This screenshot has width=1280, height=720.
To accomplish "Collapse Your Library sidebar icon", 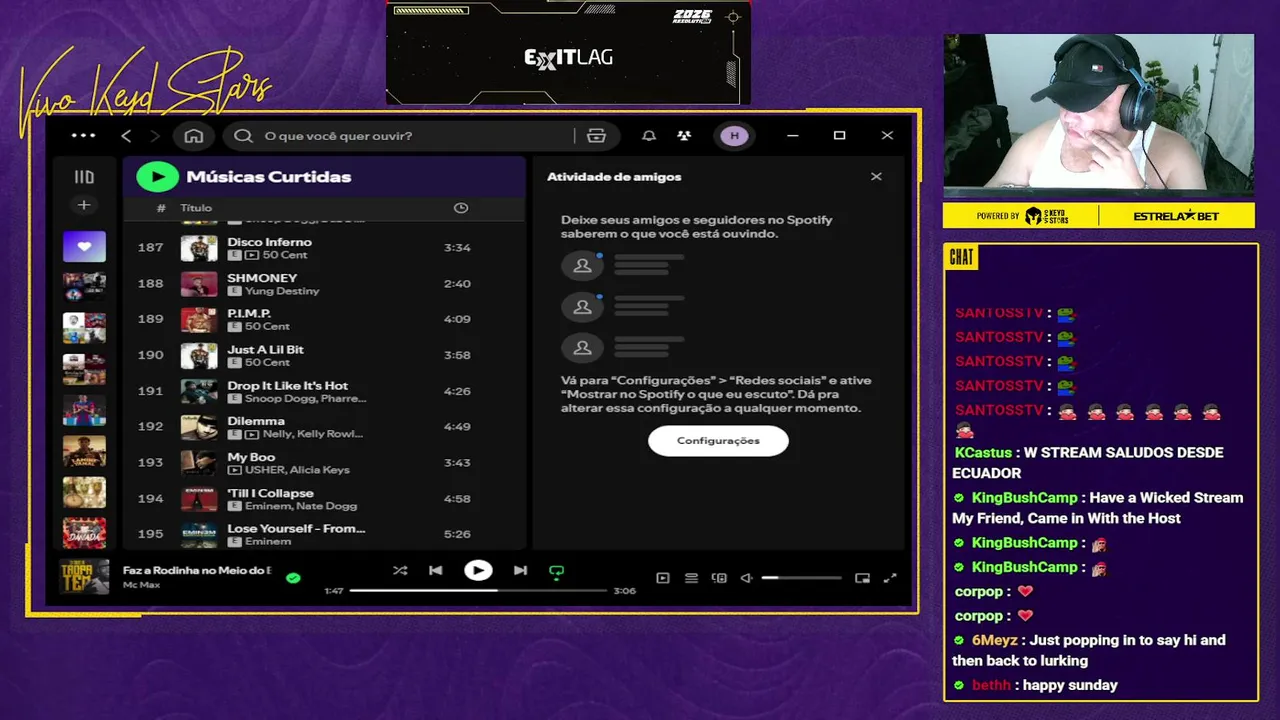I will [84, 177].
